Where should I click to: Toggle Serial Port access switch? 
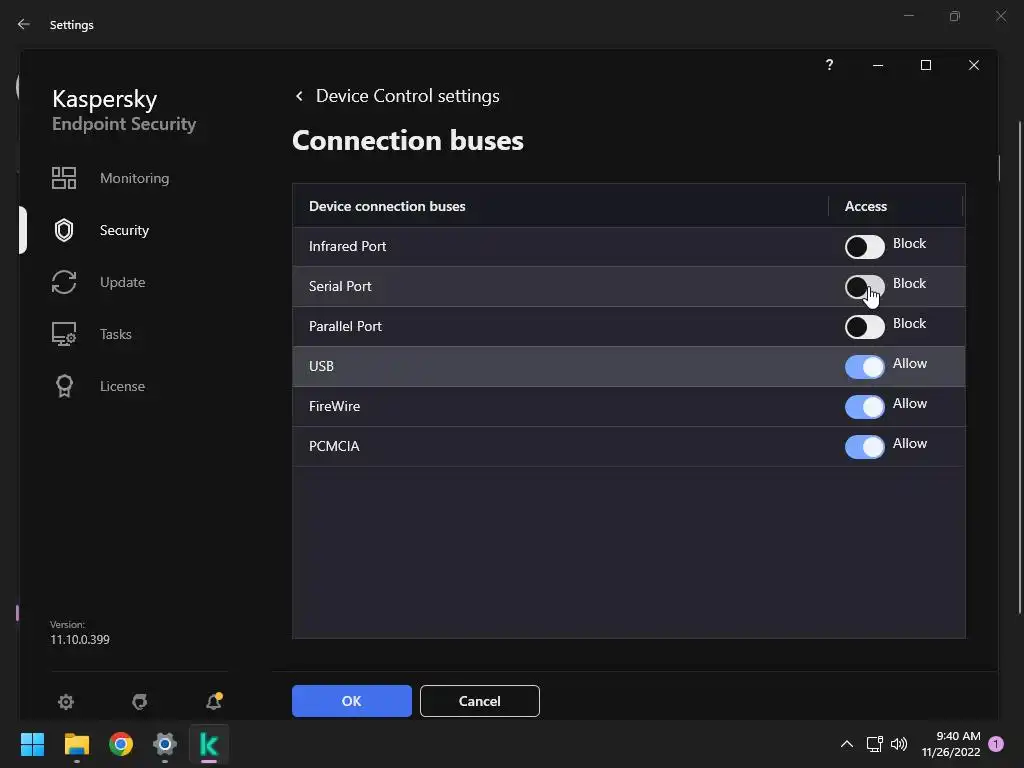point(865,287)
